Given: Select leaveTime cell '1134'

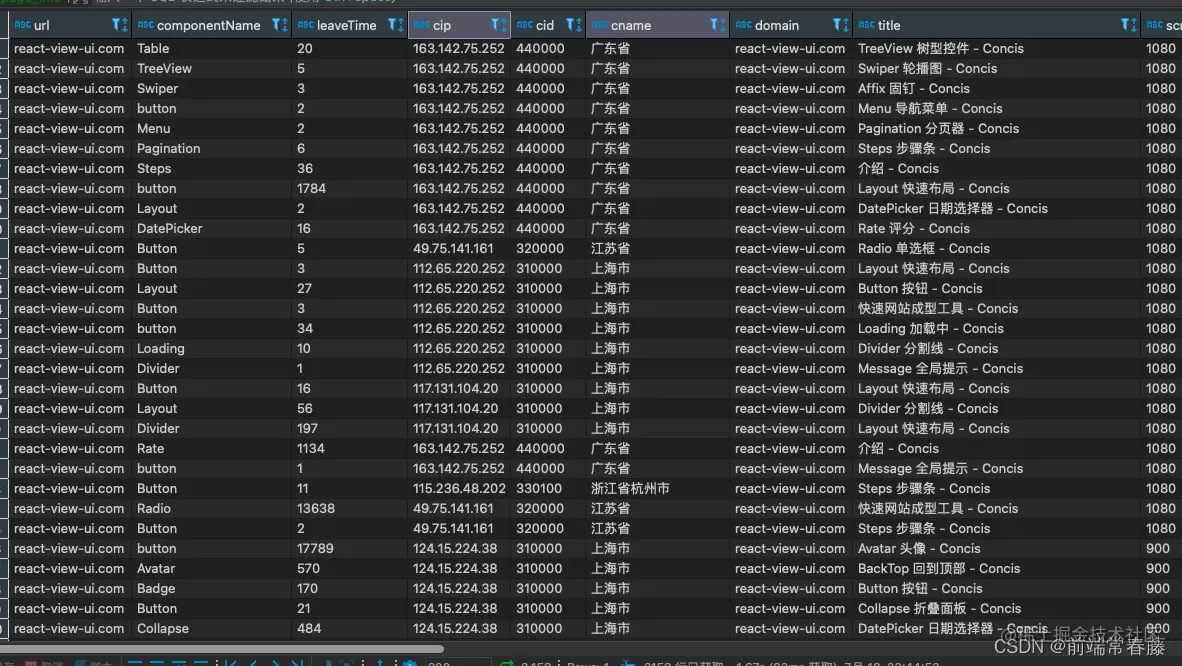Looking at the screenshot, I should coord(350,448).
